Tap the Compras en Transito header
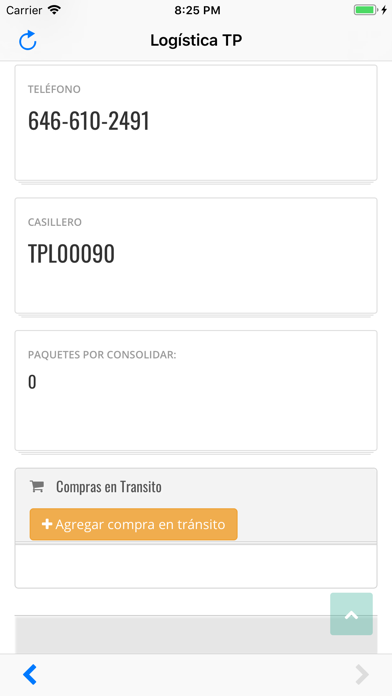This screenshot has height=696, width=392. [109, 487]
